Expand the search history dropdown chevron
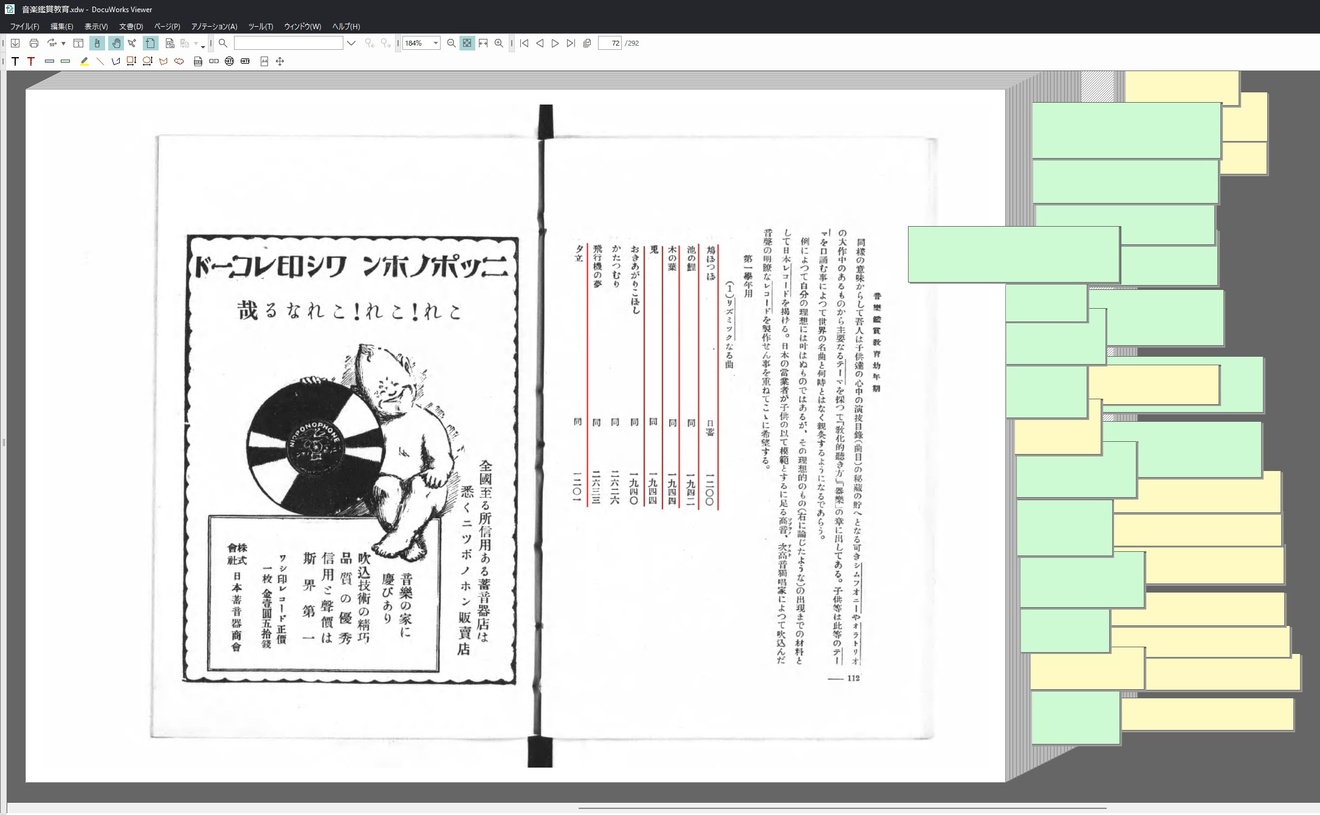 coord(351,43)
